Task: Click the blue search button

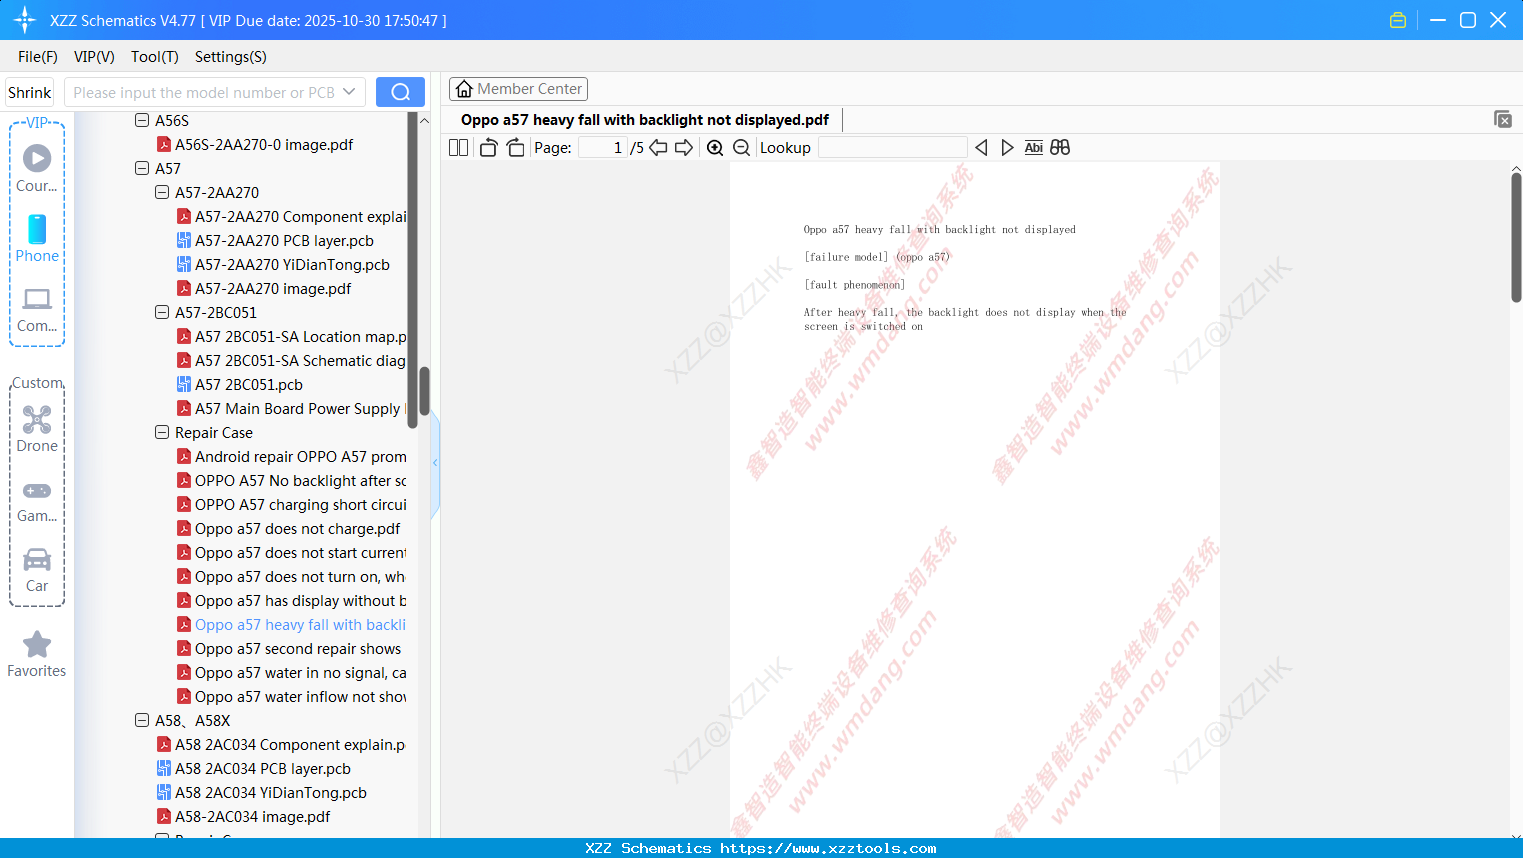Action: tap(400, 92)
